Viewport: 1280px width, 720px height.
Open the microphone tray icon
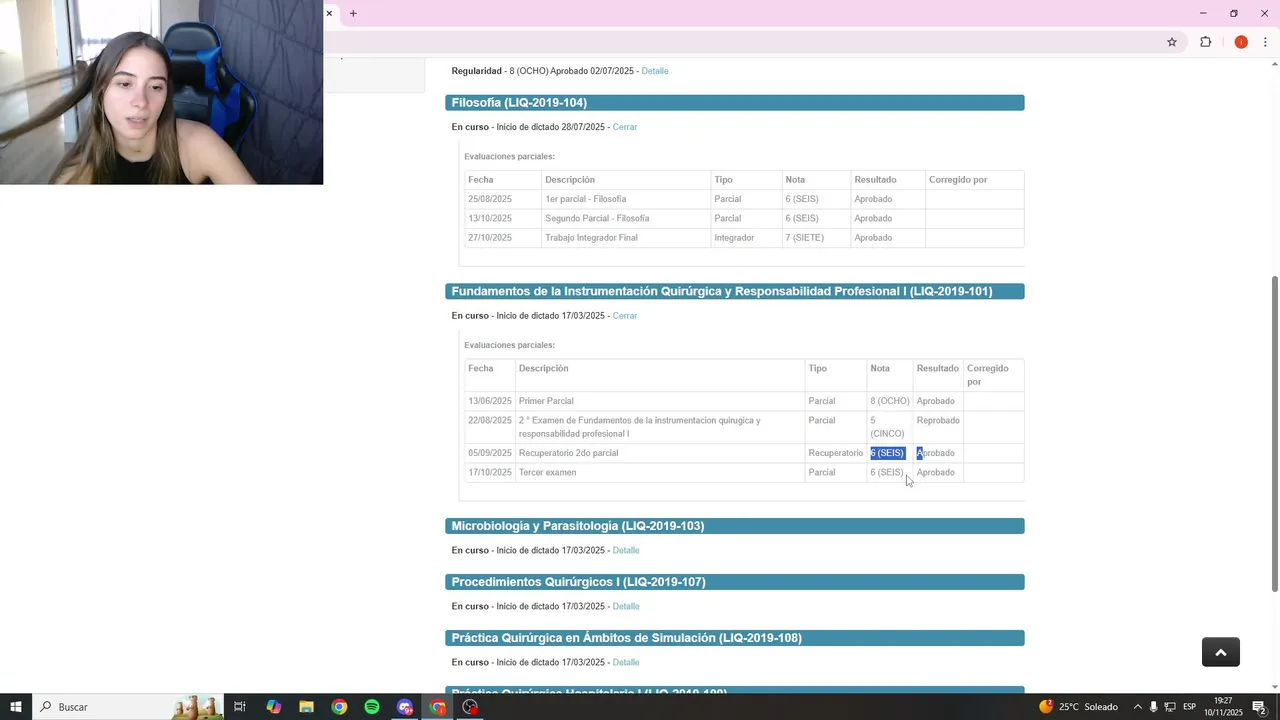coord(1153,707)
